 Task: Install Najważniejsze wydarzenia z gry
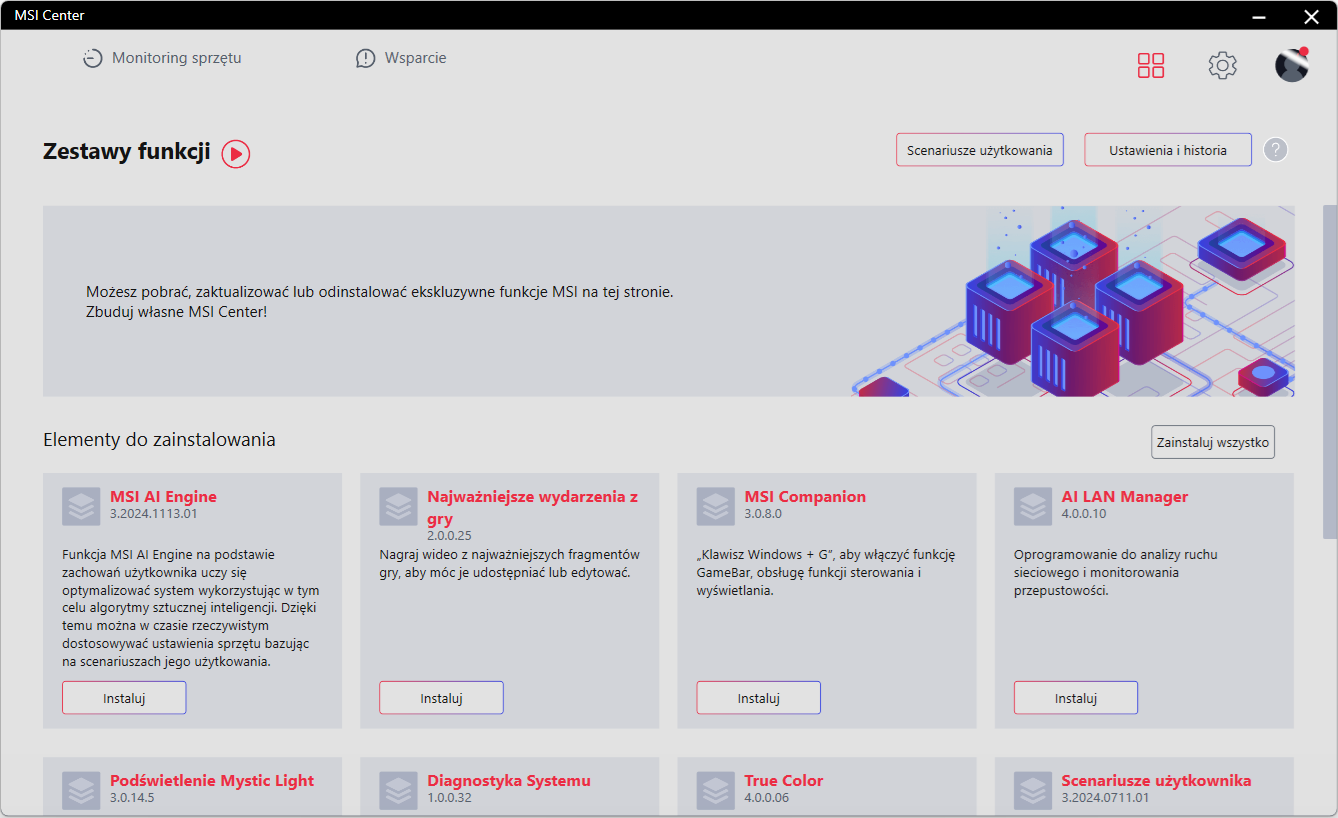[x=441, y=698]
